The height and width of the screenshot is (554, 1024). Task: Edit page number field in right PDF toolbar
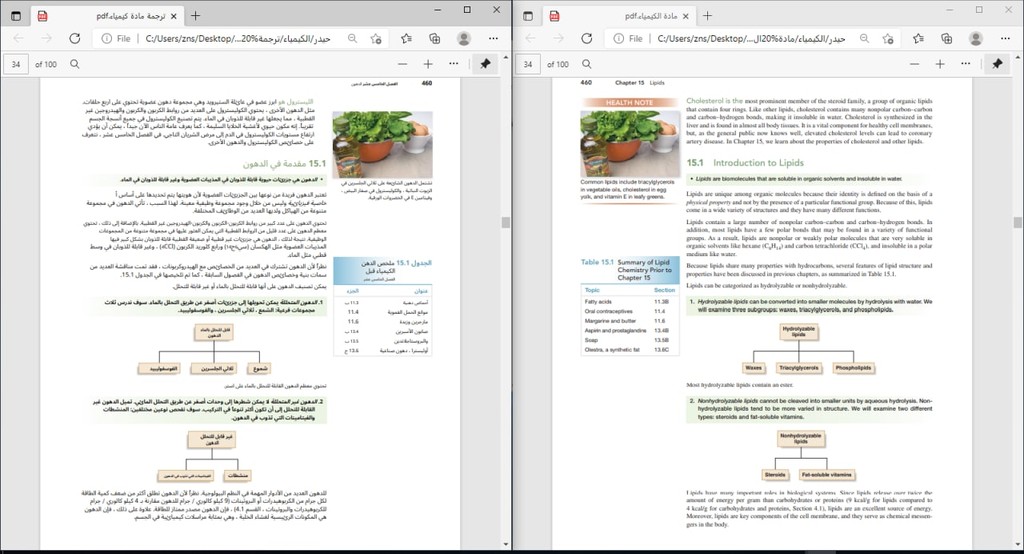[x=528, y=64]
